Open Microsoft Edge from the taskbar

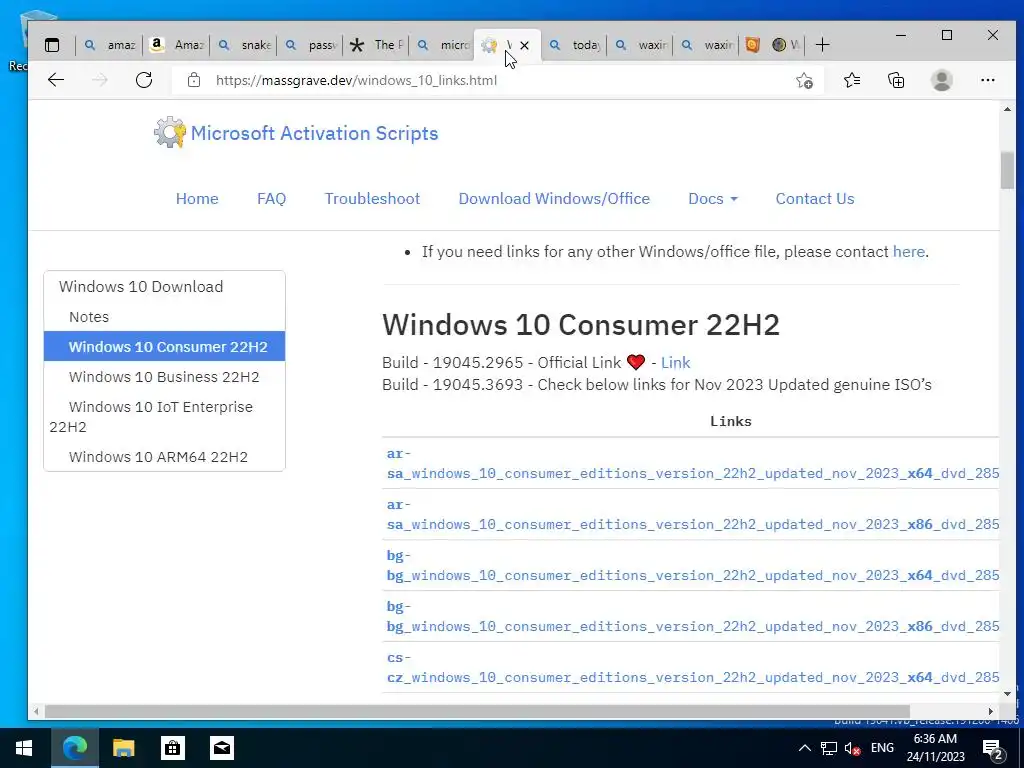pyautogui.click(x=74, y=748)
